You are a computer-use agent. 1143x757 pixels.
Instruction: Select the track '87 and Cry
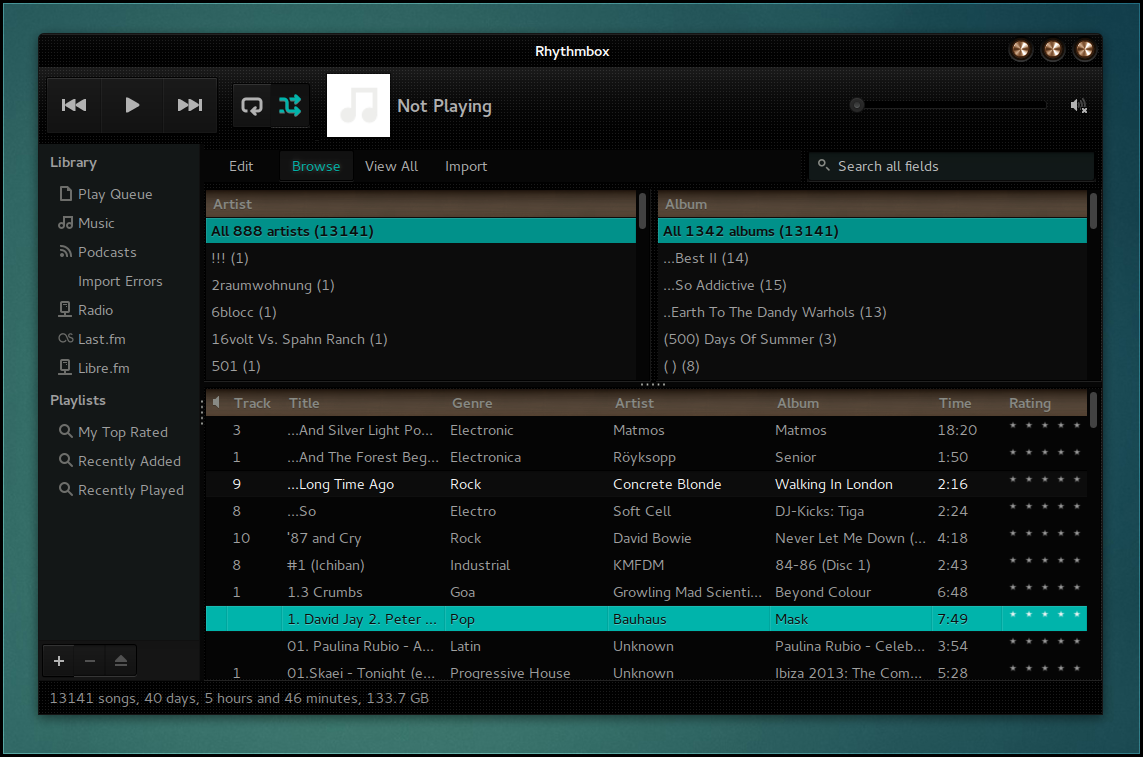point(647,538)
